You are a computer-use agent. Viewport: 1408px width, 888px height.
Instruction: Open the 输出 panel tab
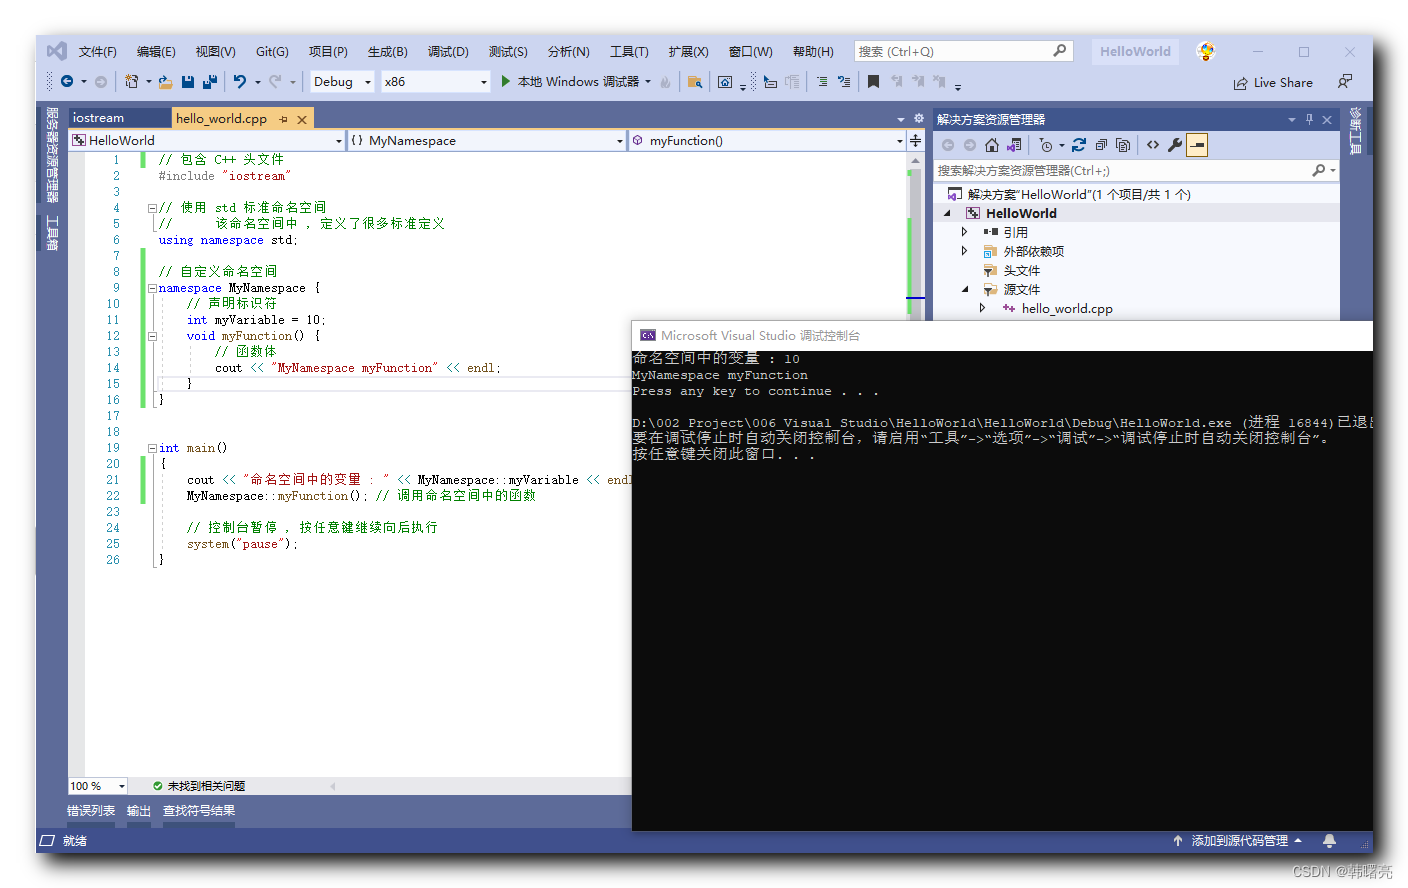point(139,811)
